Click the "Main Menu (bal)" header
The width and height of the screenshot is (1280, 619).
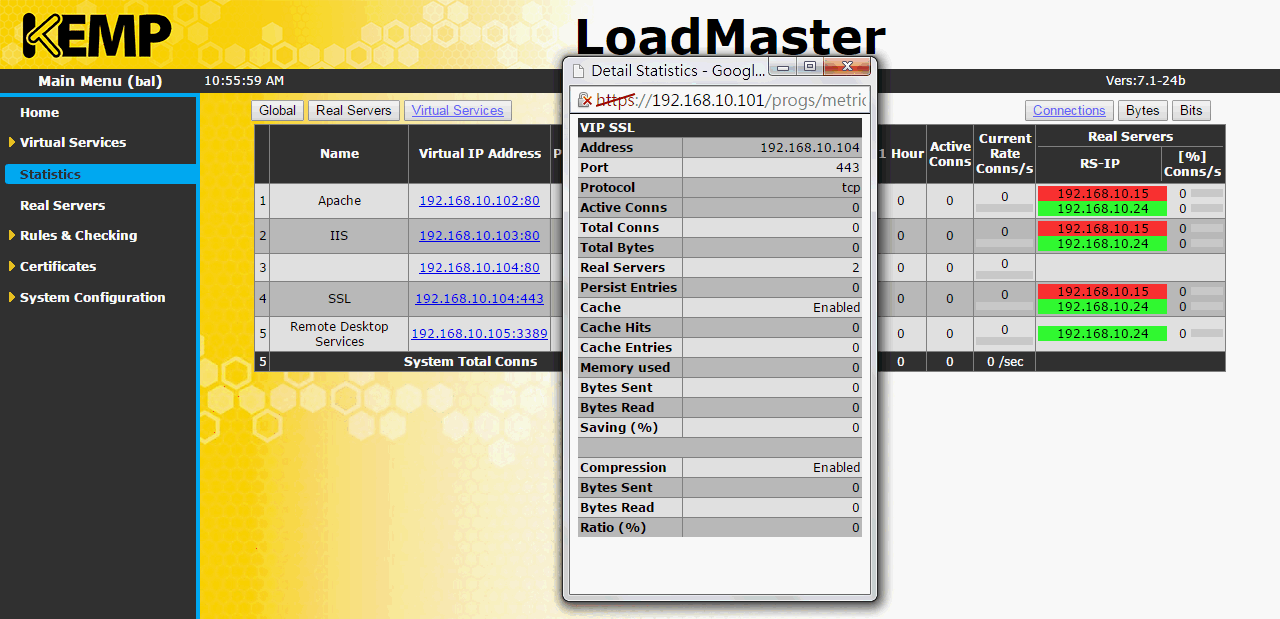click(100, 81)
